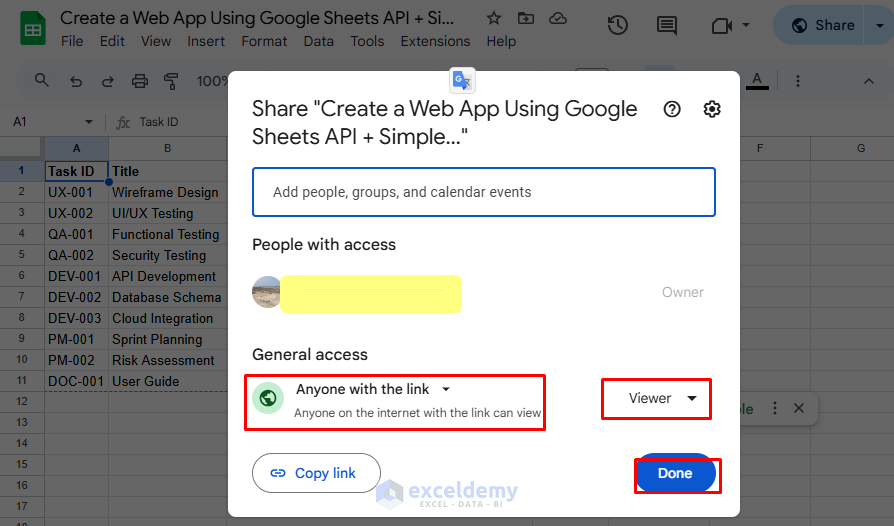
Task: Click the A1 name box
Action: [x=46, y=122]
